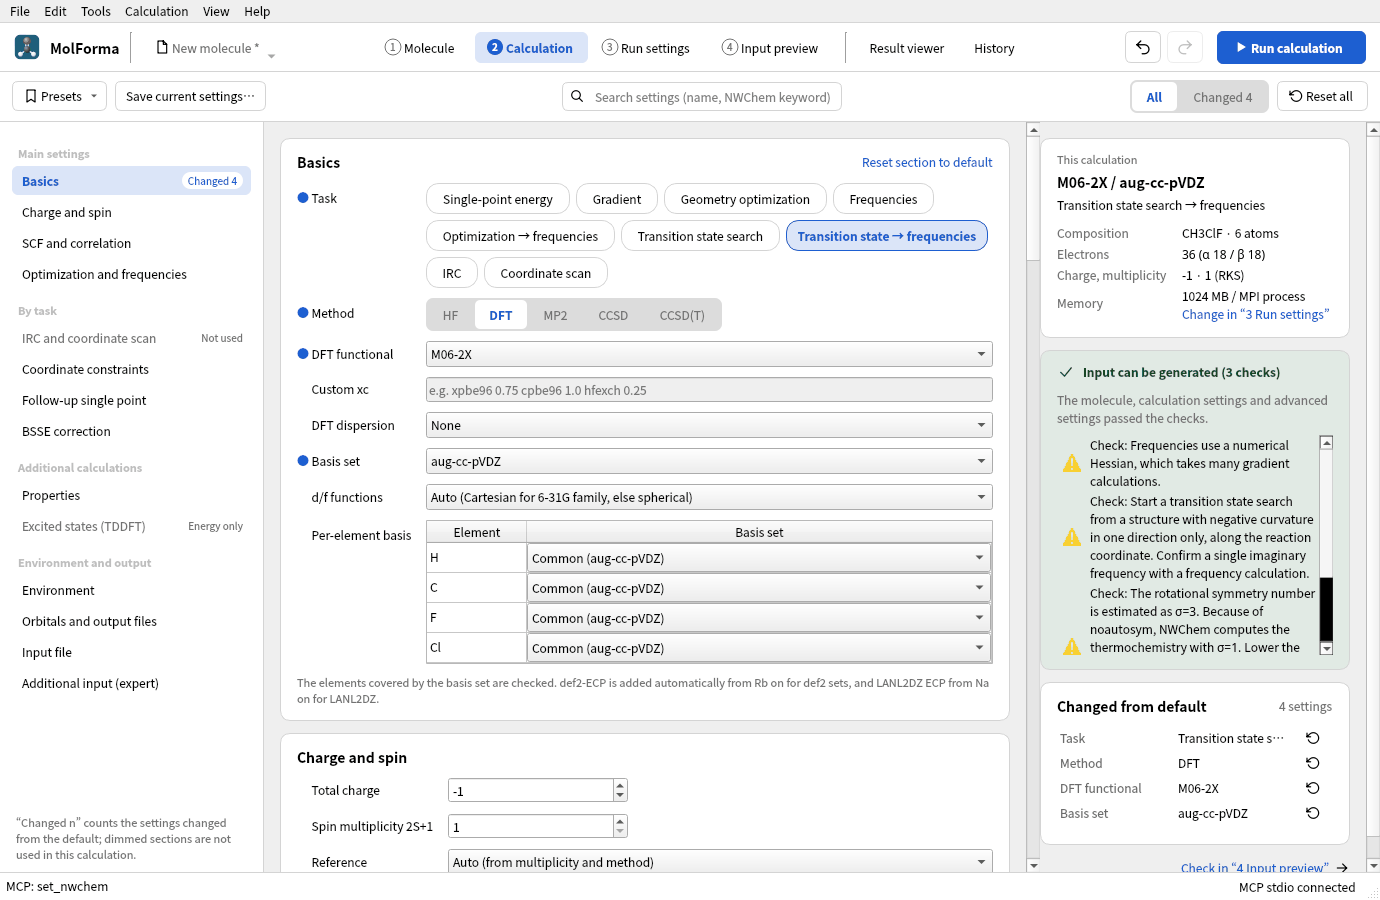The image size is (1380, 900).
Task: Click the Reset all button
Action: [x=1322, y=97]
